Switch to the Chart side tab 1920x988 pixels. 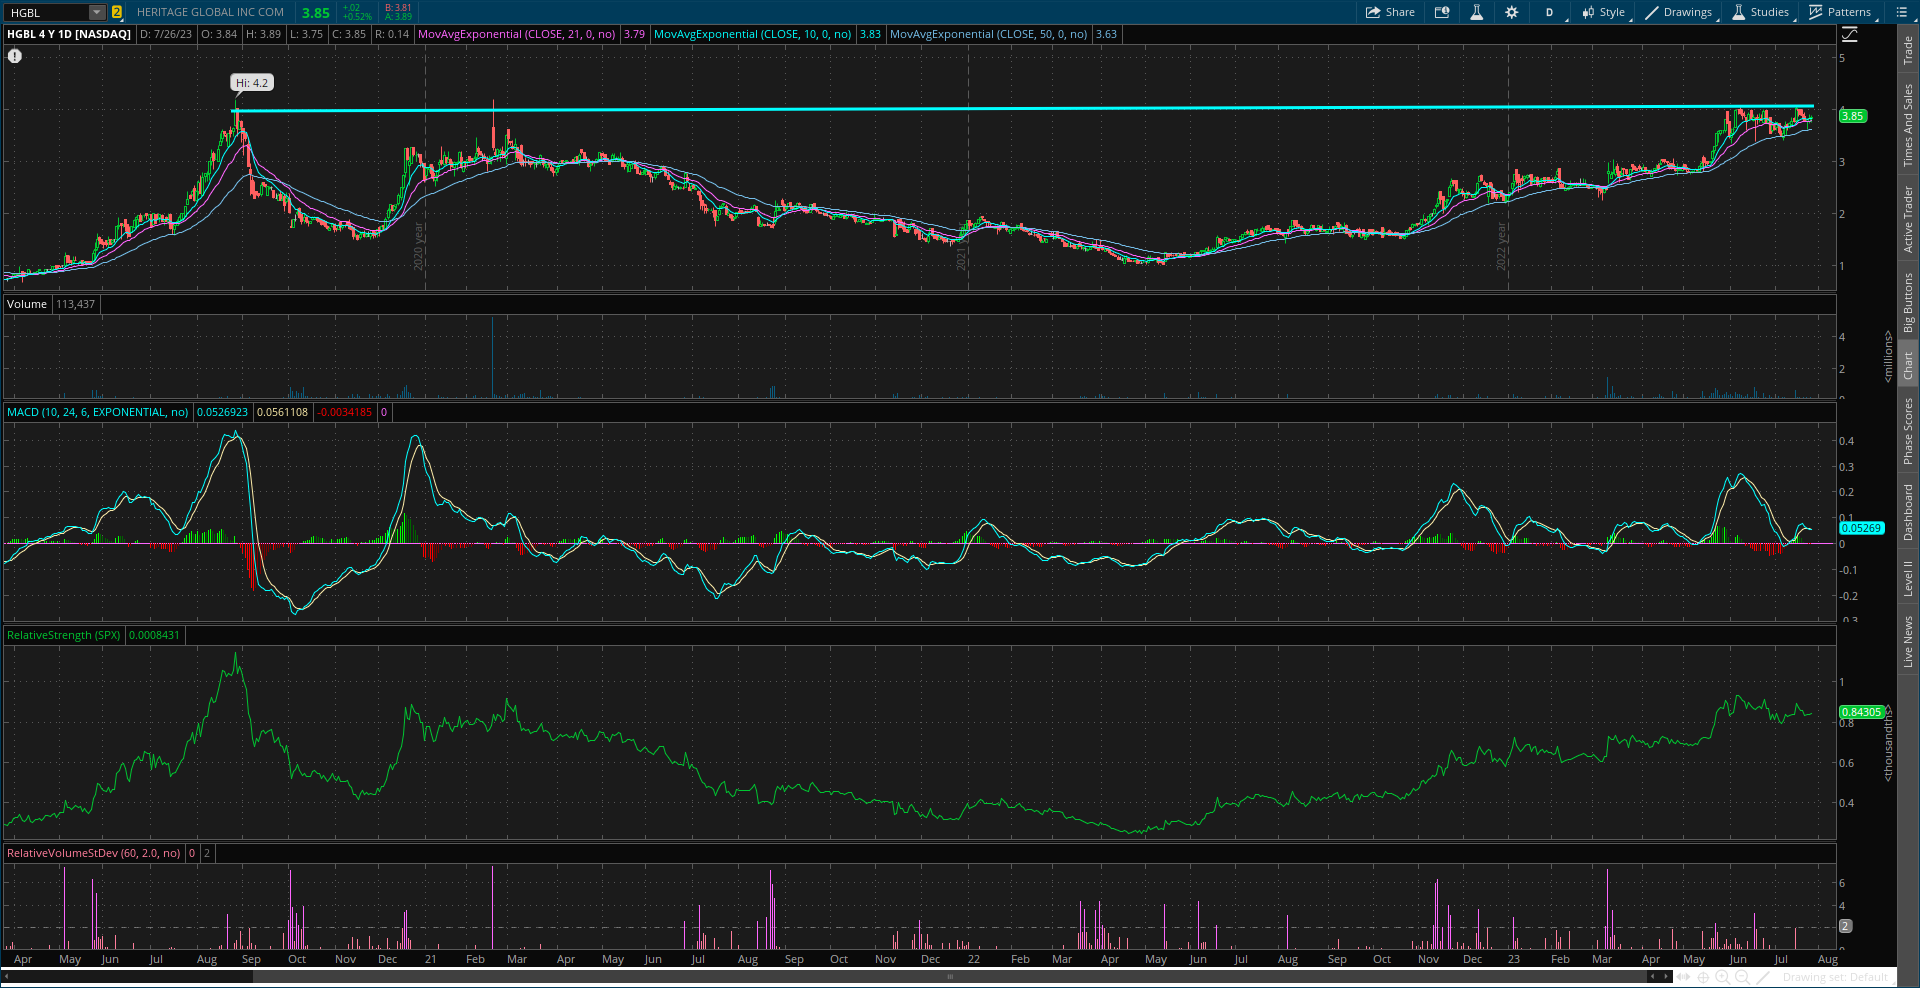1908,365
